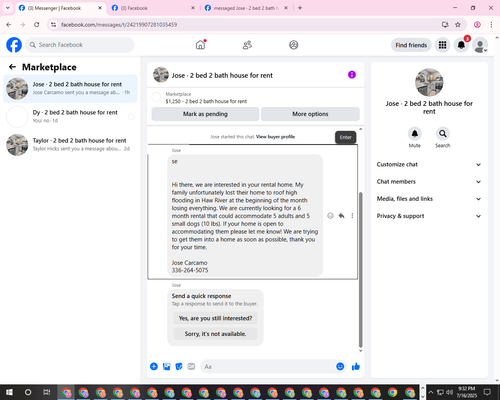React to Jose's message with emoji icon

click(x=330, y=216)
